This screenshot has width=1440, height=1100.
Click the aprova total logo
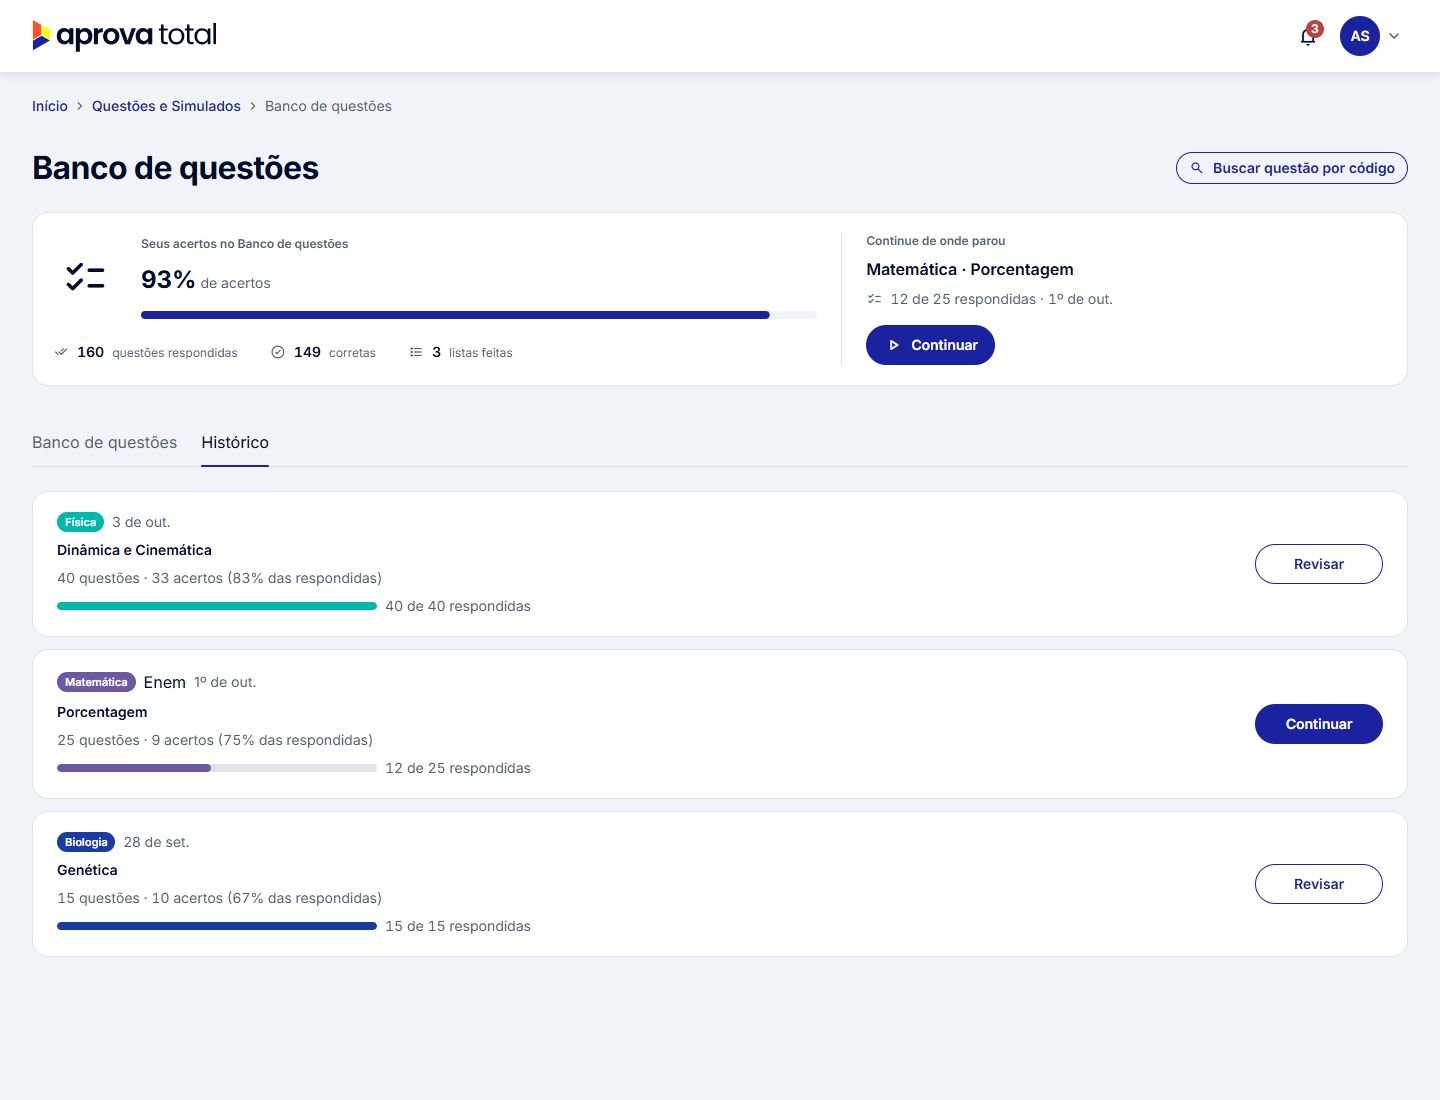point(125,36)
